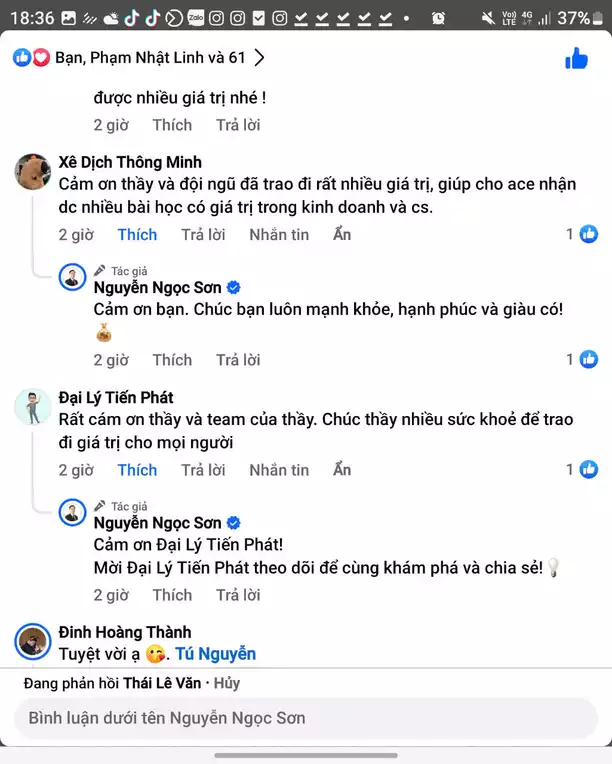Toggle Thích on Đại Lý Tiến Phát's comment
Screen dimensions: 612x764
tap(137, 470)
